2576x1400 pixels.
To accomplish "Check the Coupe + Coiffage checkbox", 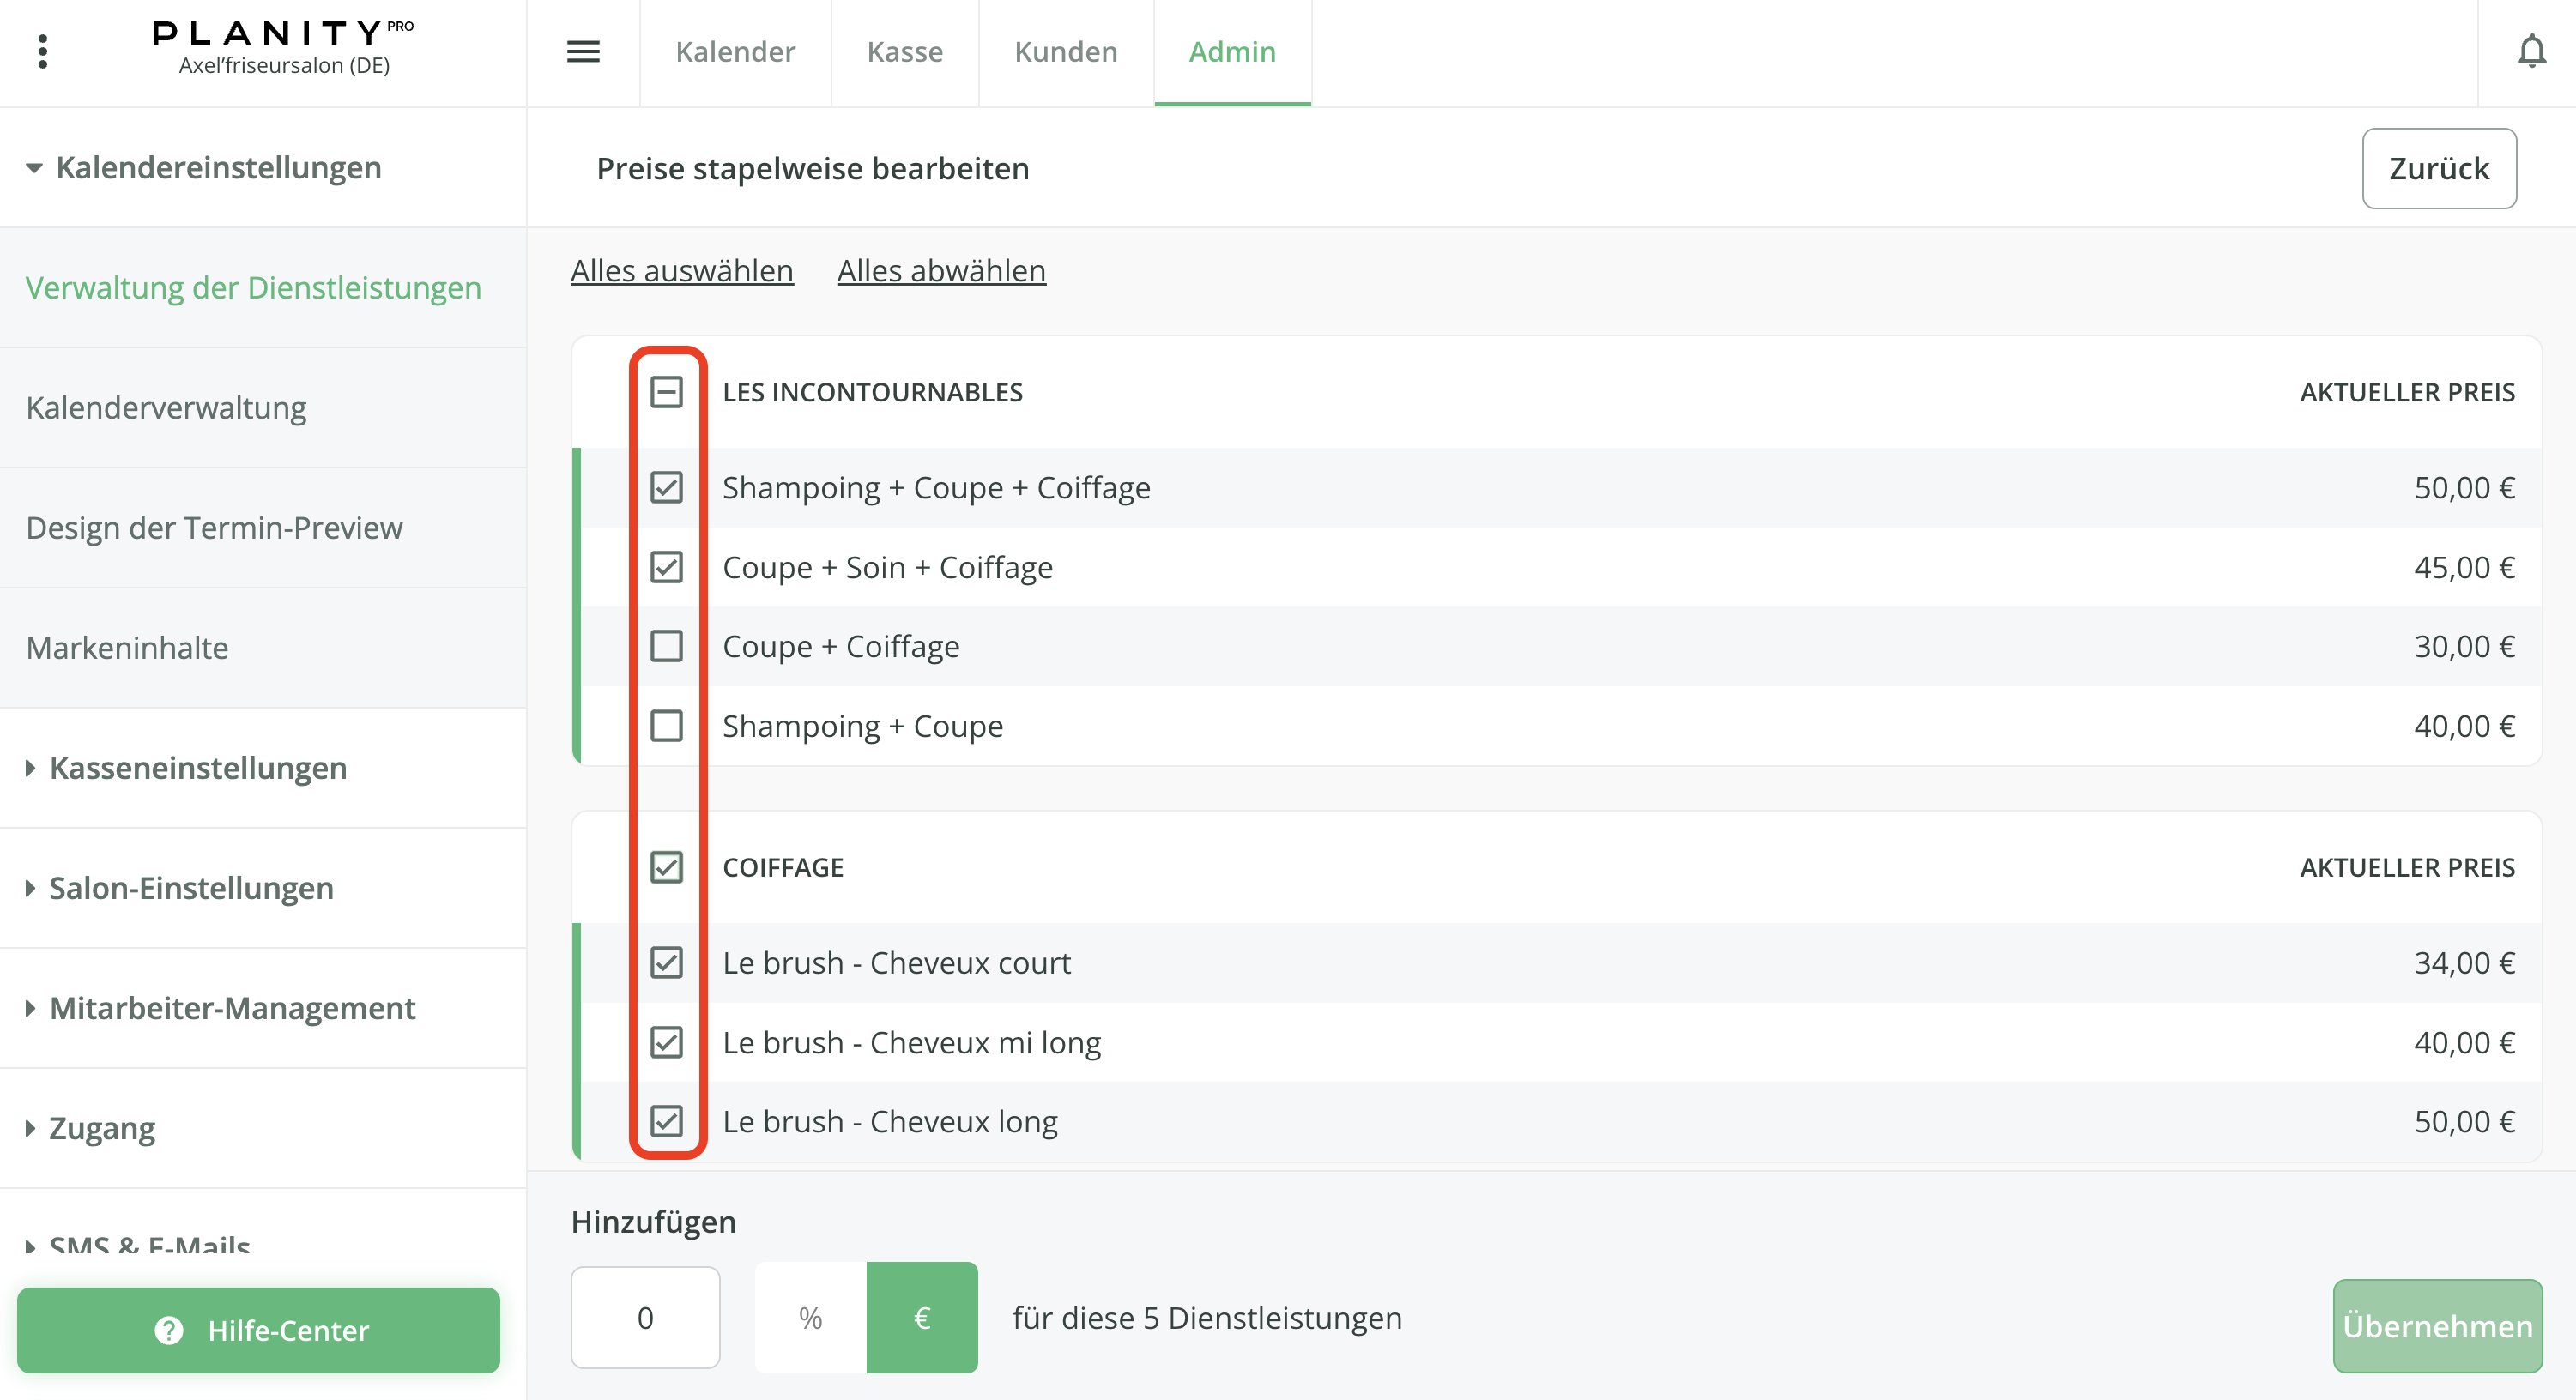I will point(666,646).
